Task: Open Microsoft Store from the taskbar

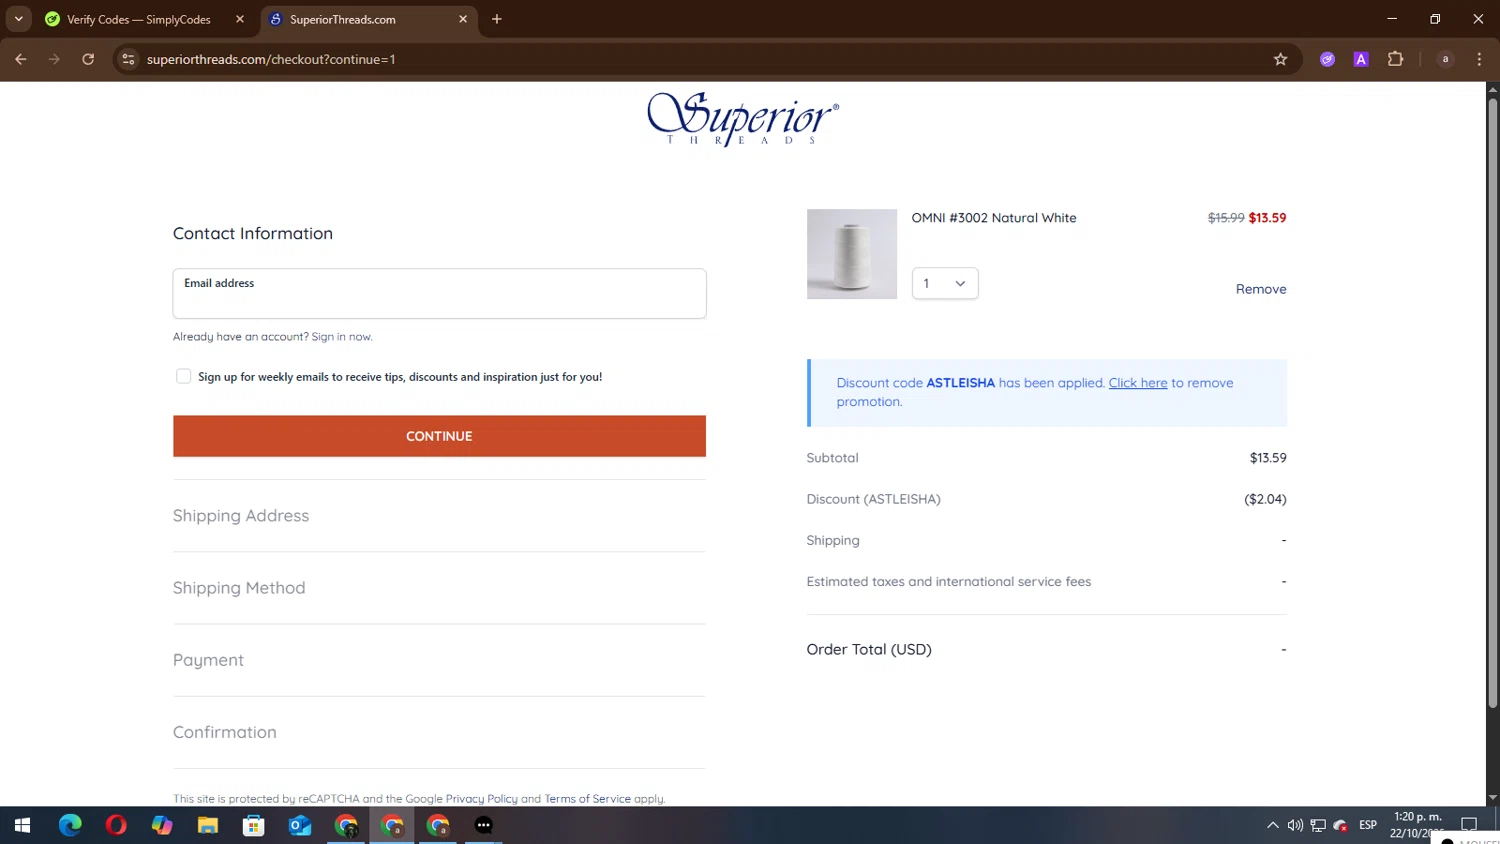Action: (254, 825)
